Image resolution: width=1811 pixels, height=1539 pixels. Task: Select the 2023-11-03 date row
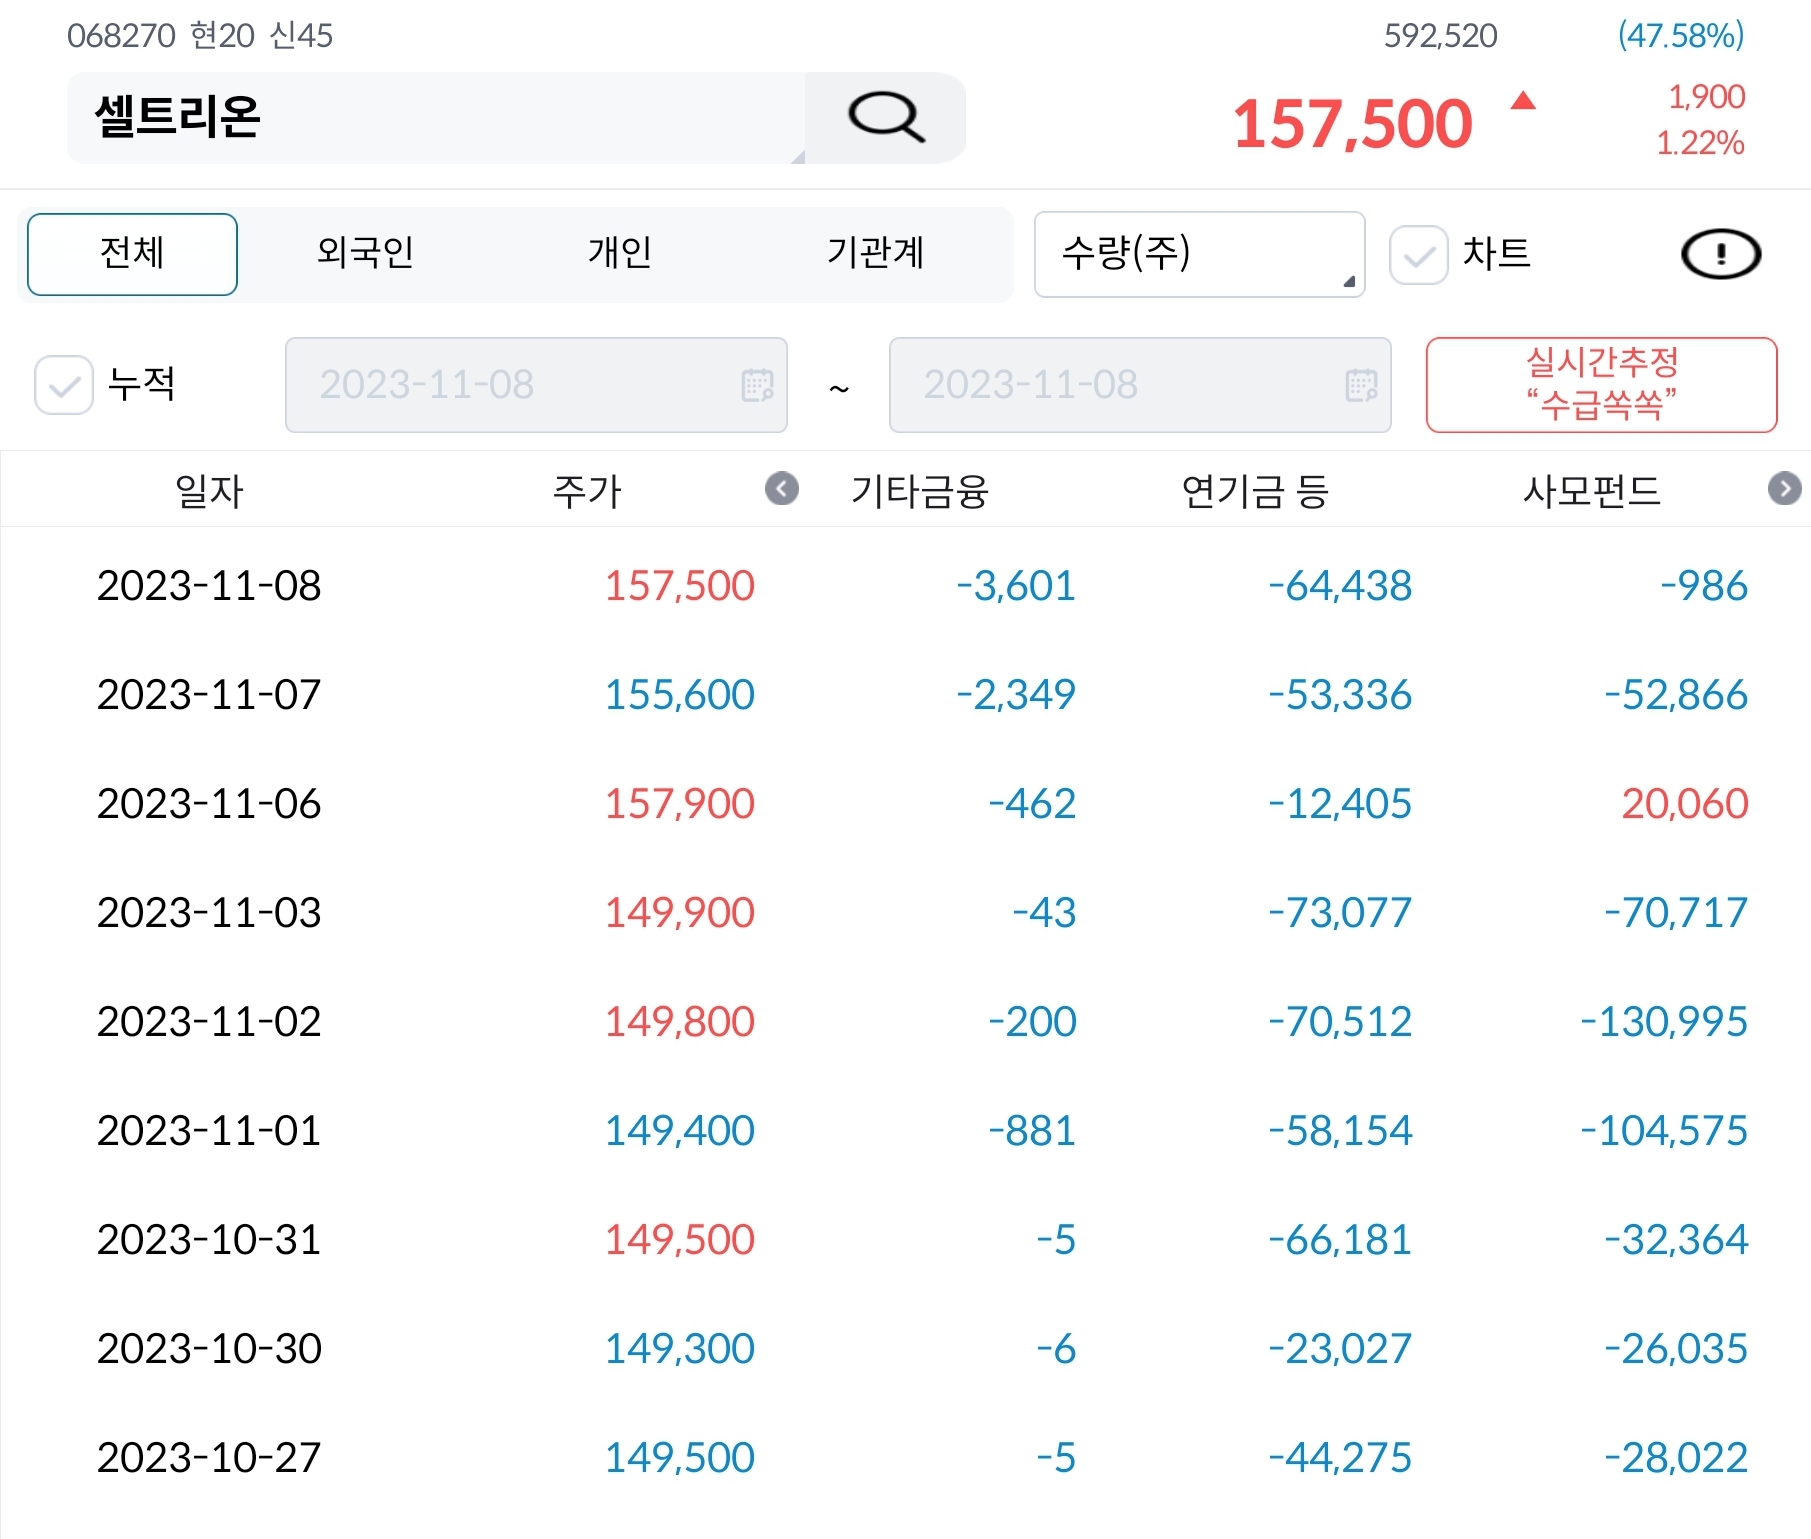click(x=209, y=913)
